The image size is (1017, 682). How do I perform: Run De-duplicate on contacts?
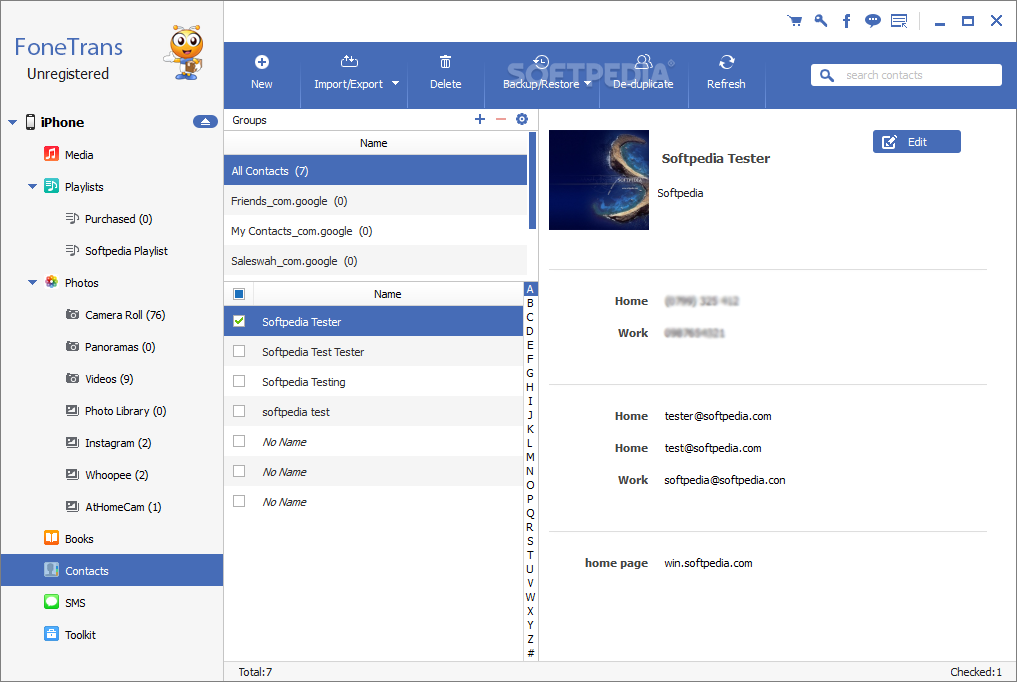click(x=643, y=73)
